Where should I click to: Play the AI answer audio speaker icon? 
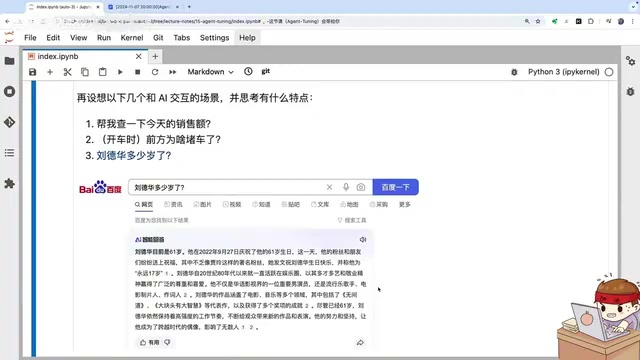tap(363, 240)
